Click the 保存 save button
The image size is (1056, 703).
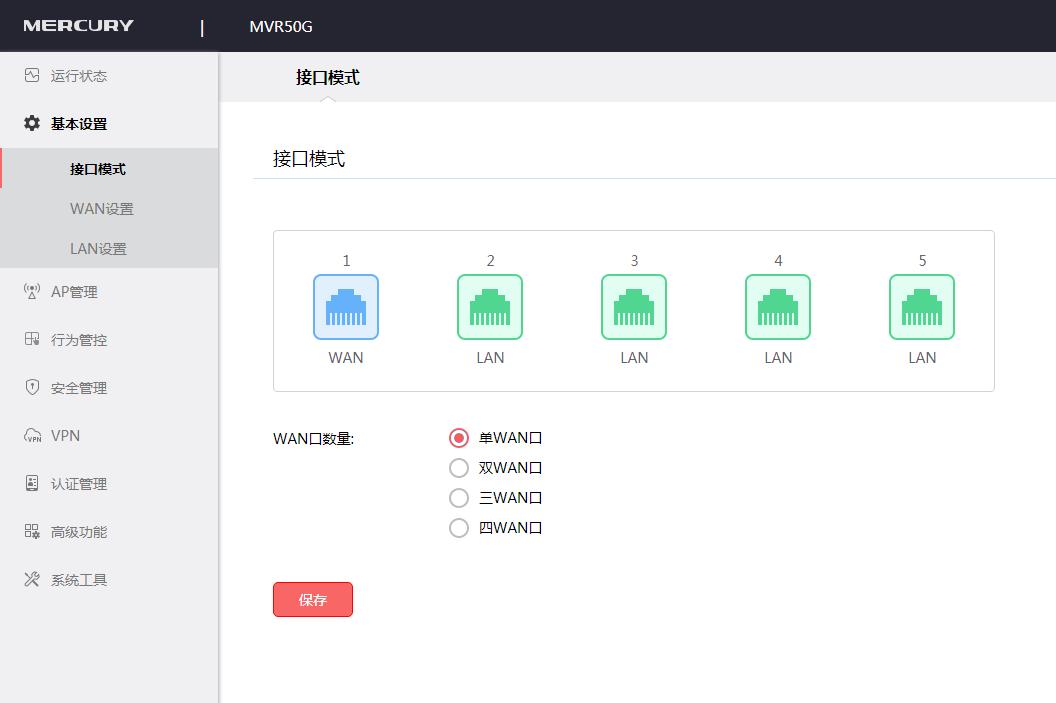pos(312,599)
